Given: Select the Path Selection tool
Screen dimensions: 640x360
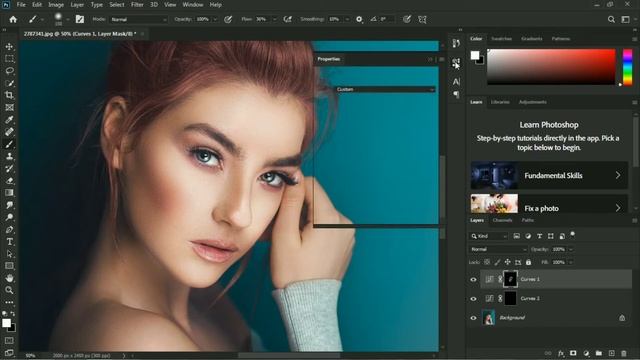Looking at the screenshot, I should pyautogui.click(x=9, y=254).
